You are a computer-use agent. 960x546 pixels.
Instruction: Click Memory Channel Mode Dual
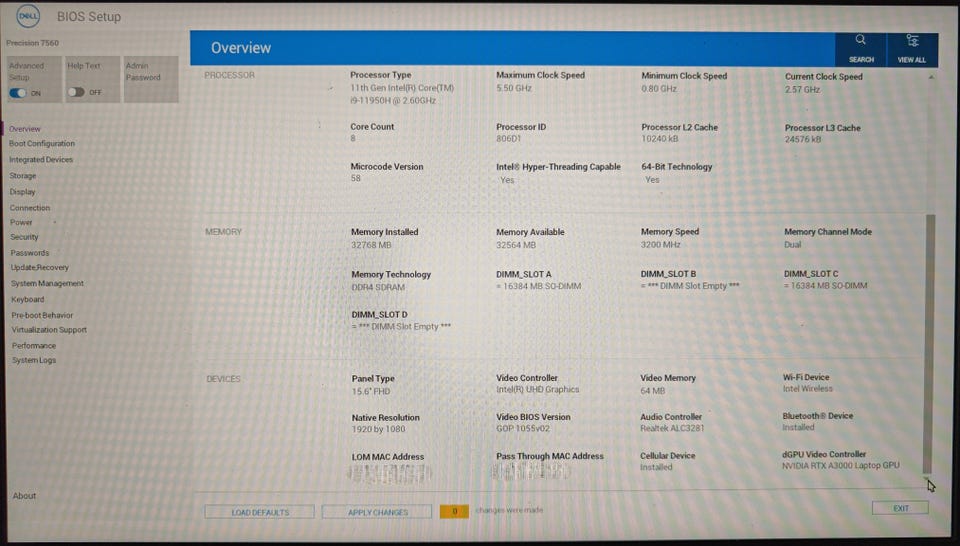[792, 244]
